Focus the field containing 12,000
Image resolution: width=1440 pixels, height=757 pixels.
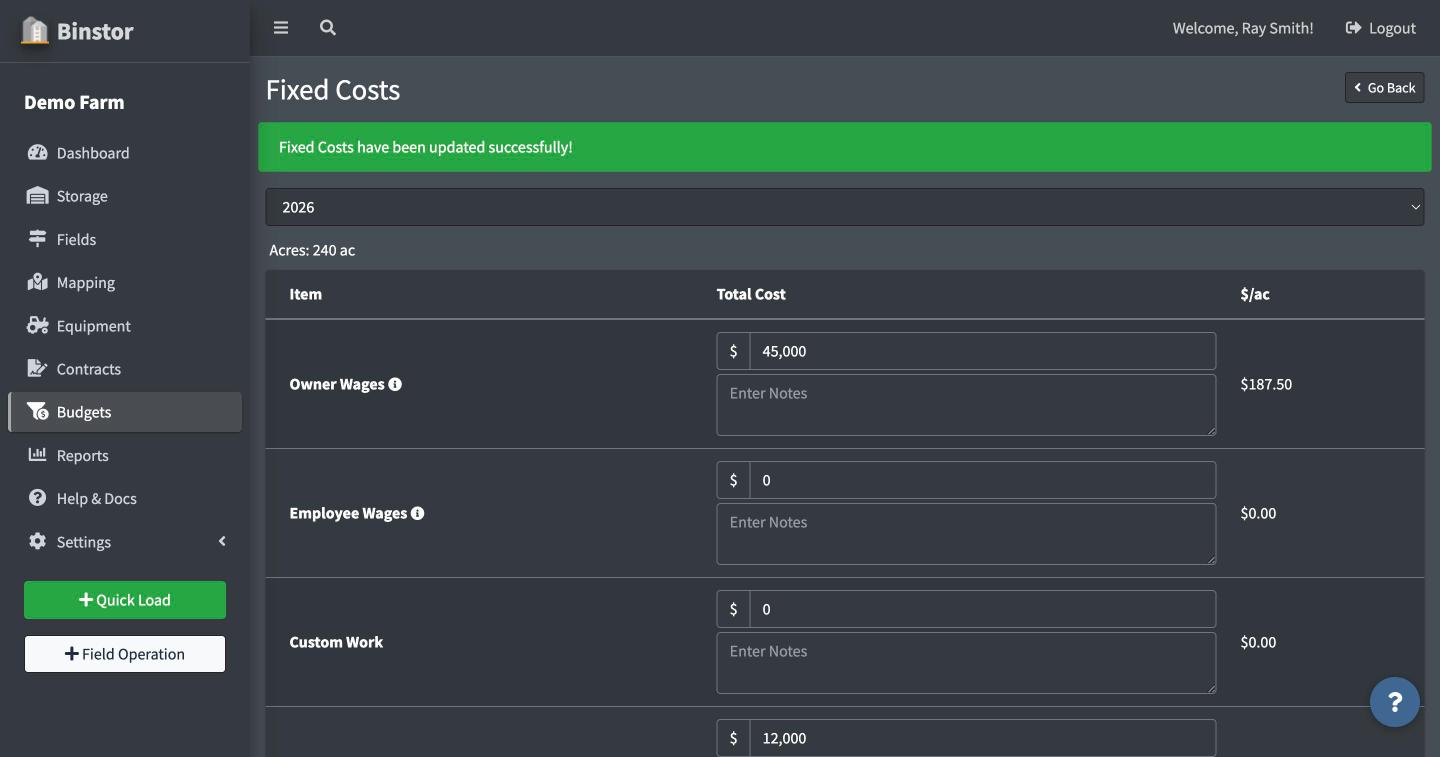982,738
